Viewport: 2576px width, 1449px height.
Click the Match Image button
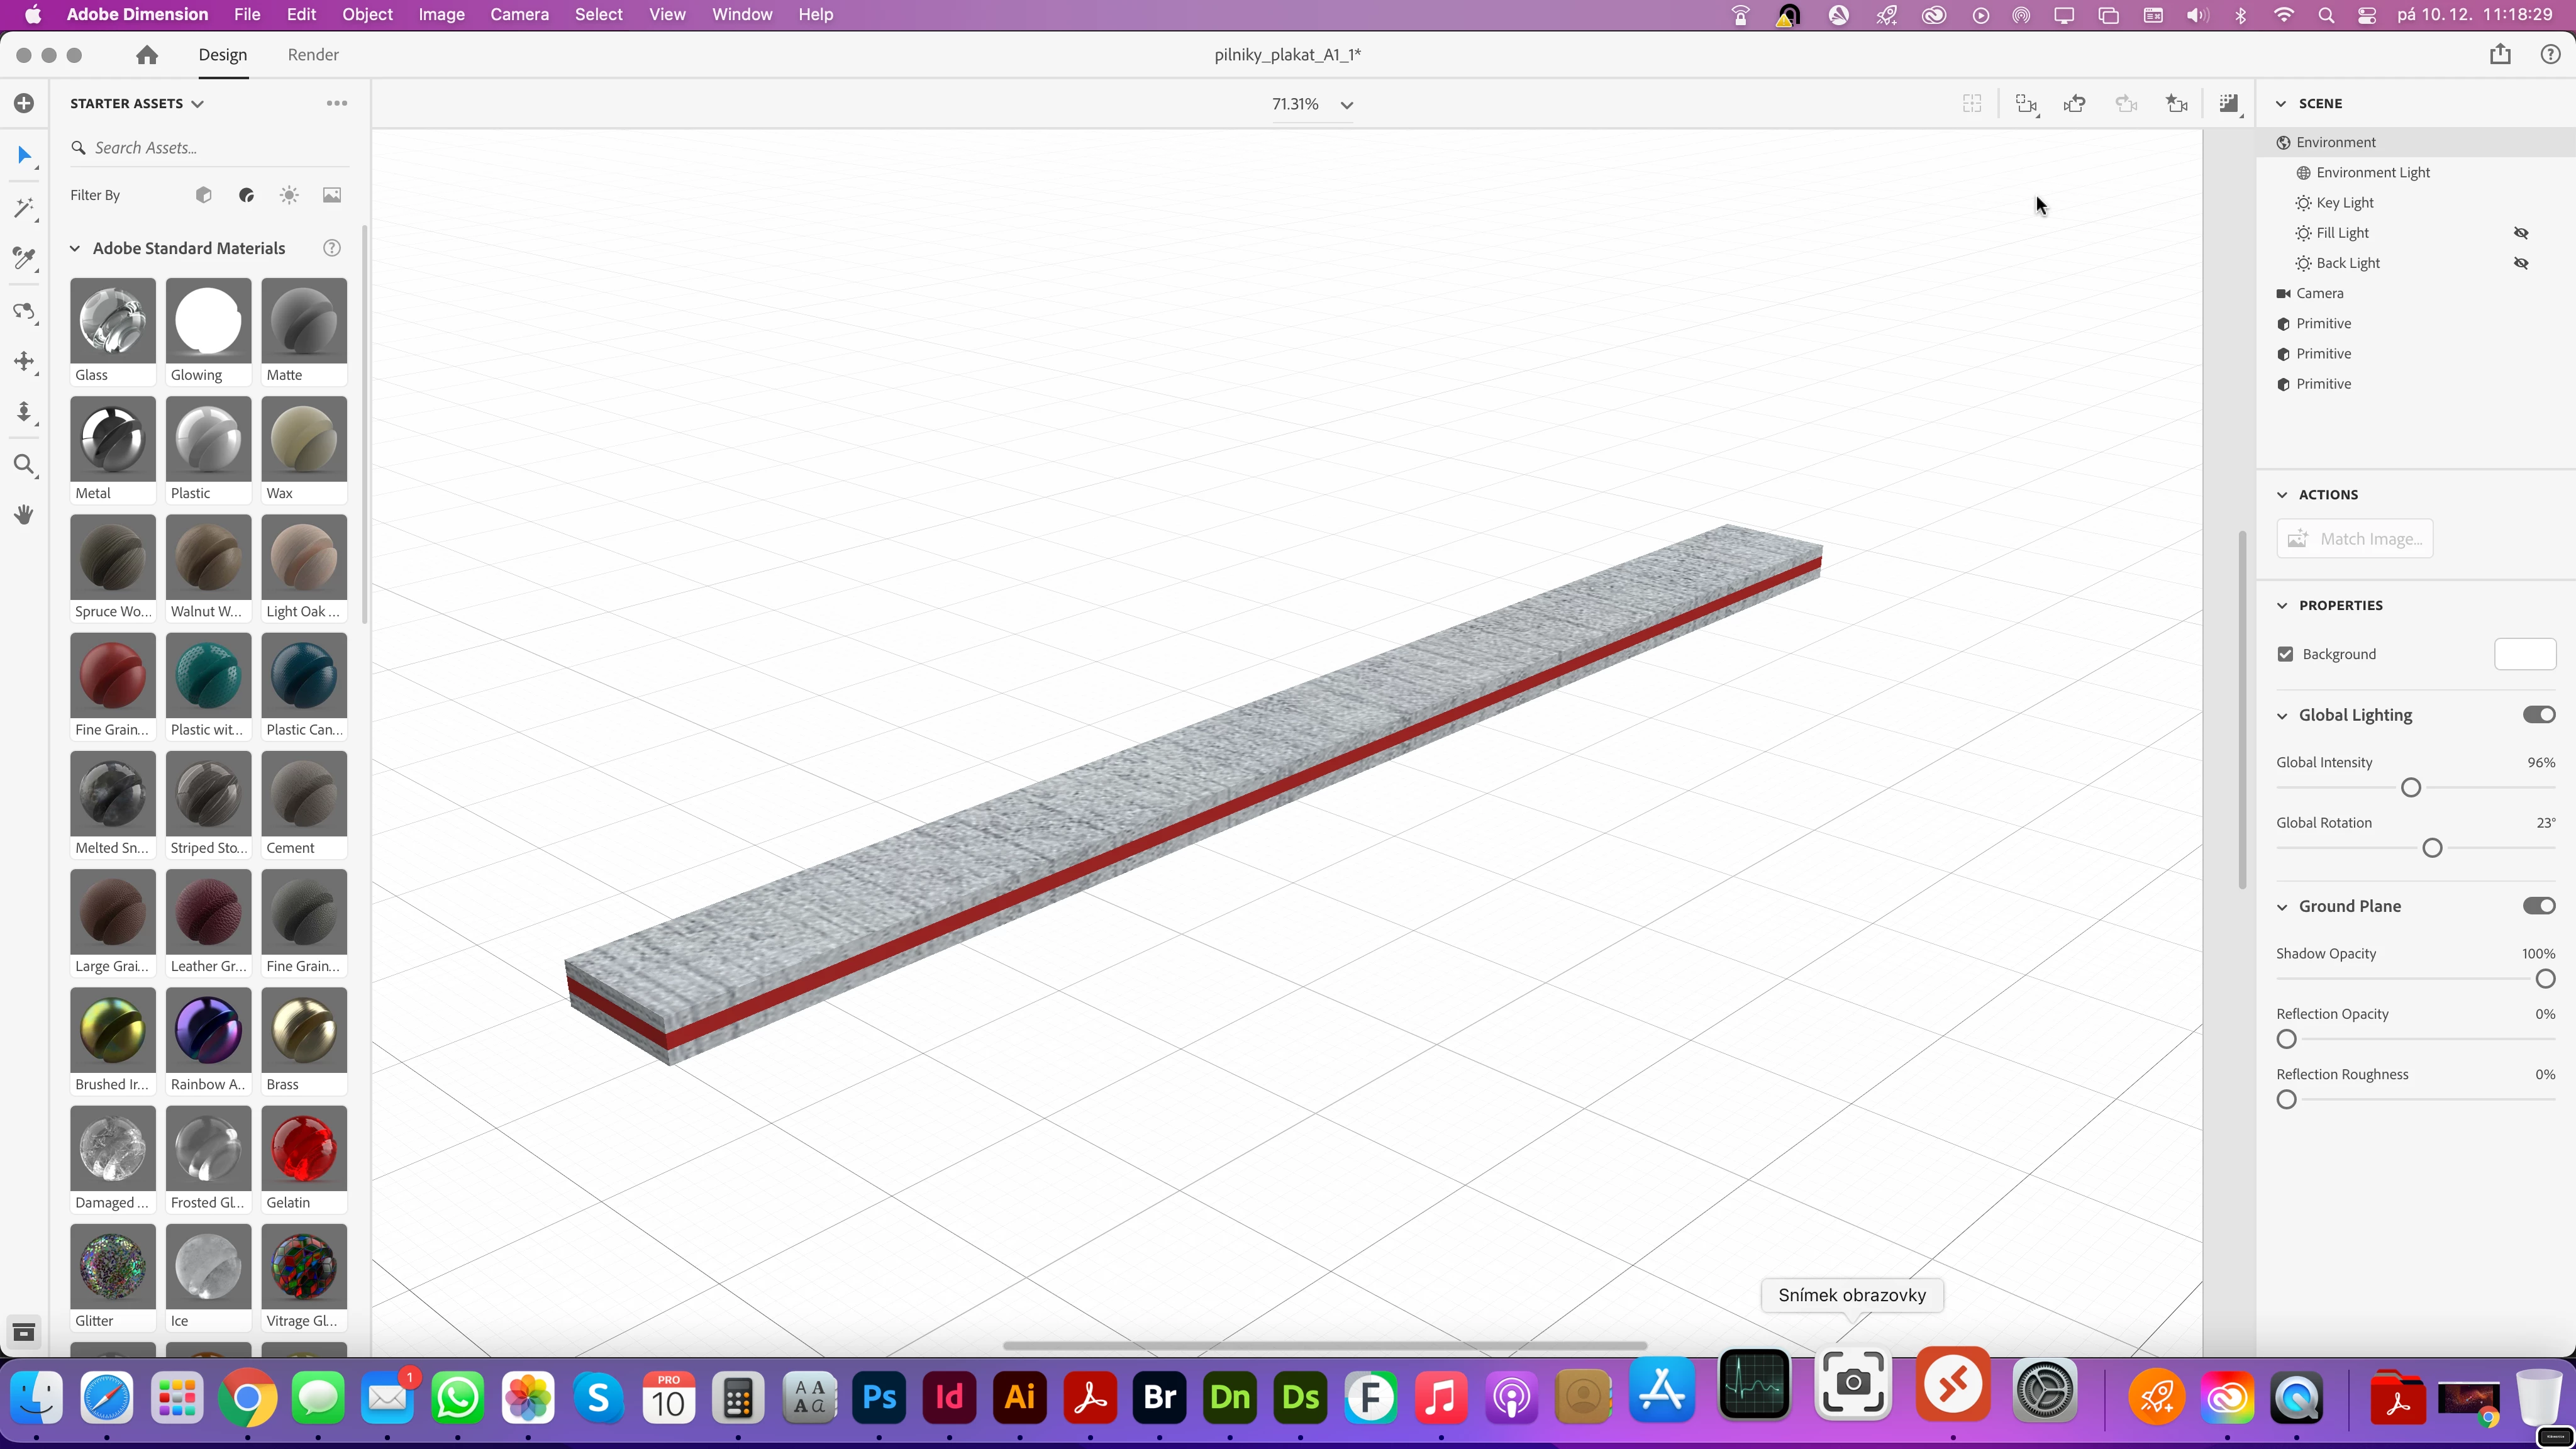(2354, 539)
